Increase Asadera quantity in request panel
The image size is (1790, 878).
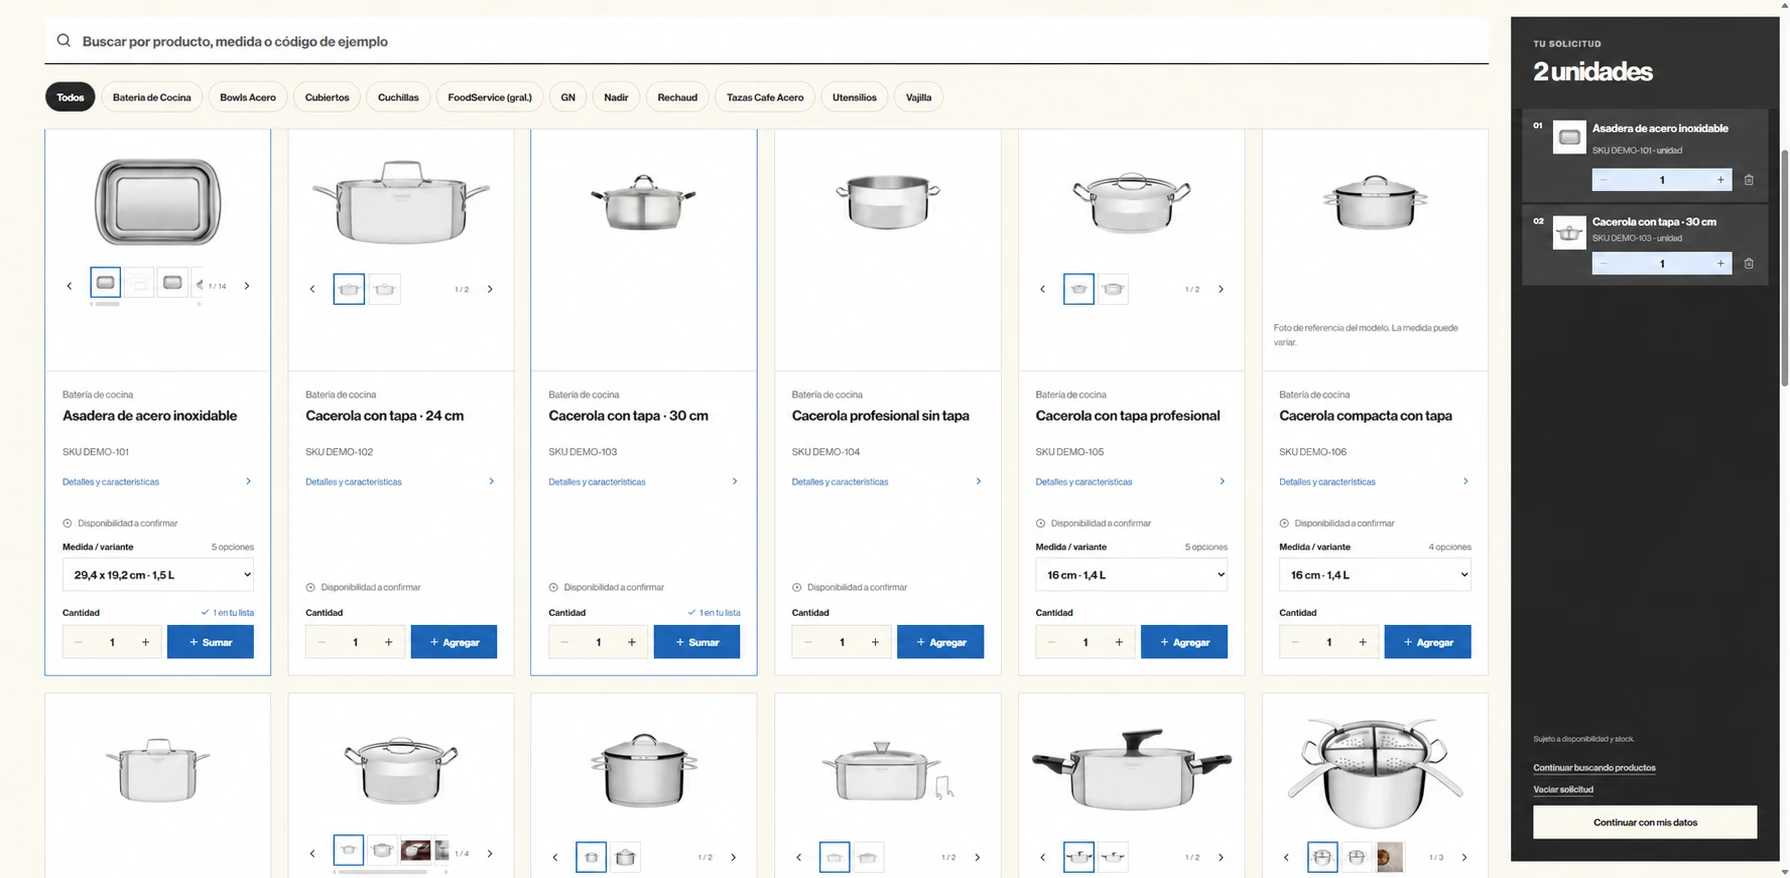pyautogui.click(x=1720, y=180)
